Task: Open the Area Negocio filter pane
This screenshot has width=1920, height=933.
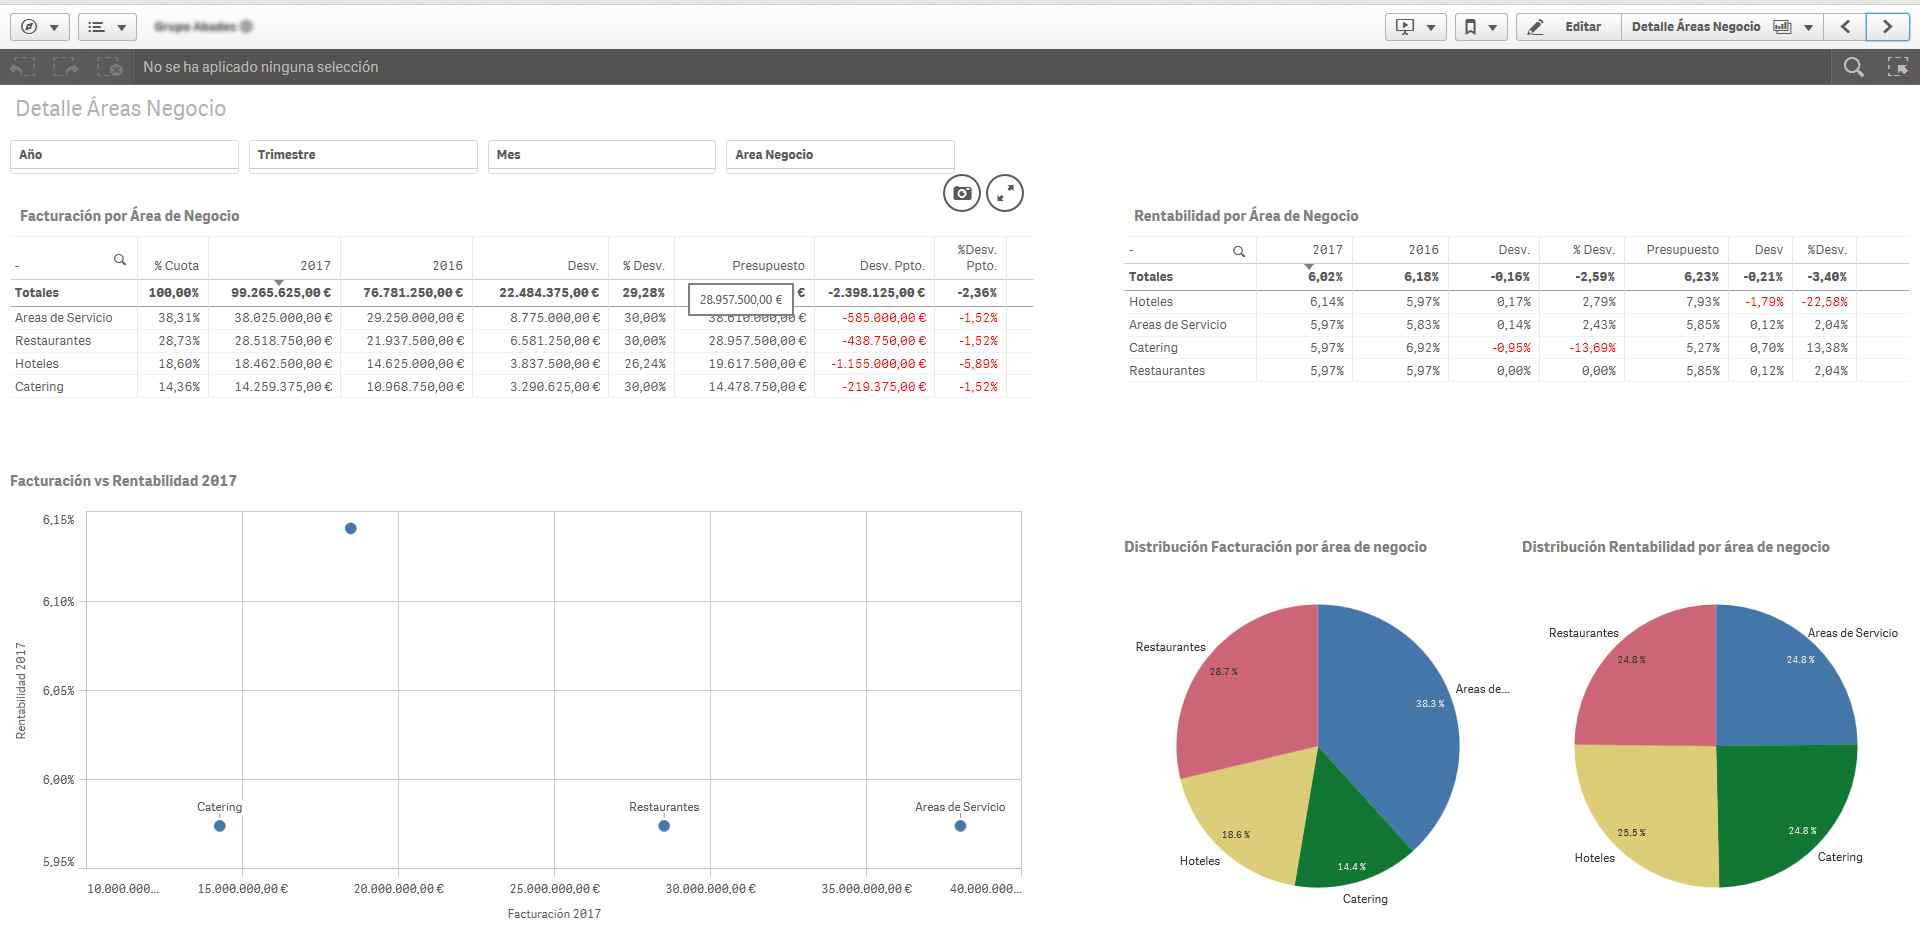Action: [x=839, y=155]
